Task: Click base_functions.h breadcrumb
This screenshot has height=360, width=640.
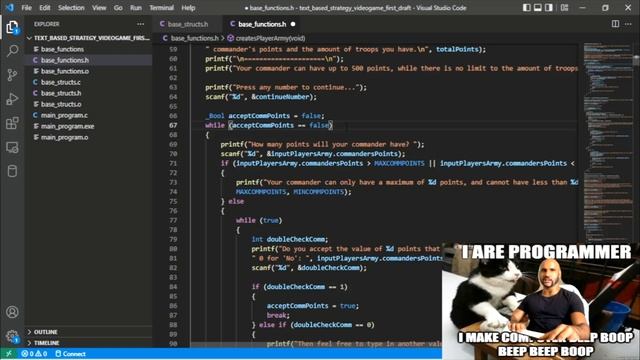Action: [x=191, y=38]
